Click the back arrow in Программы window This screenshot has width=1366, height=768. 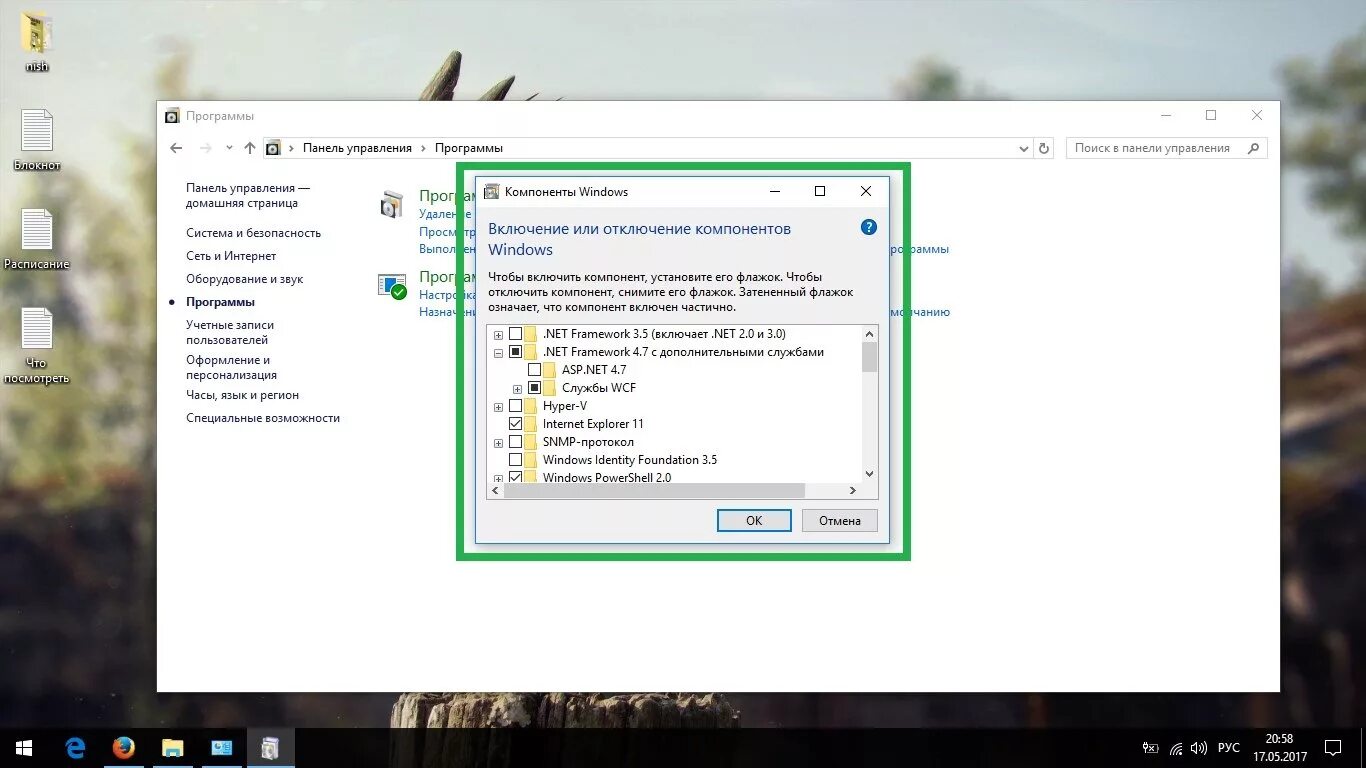point(177,148)
